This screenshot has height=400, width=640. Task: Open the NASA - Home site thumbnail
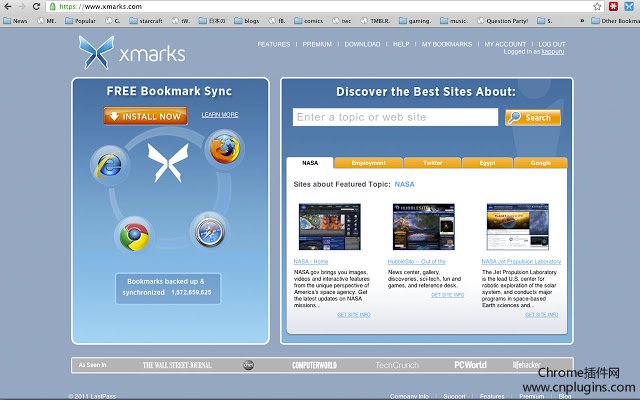330,227
